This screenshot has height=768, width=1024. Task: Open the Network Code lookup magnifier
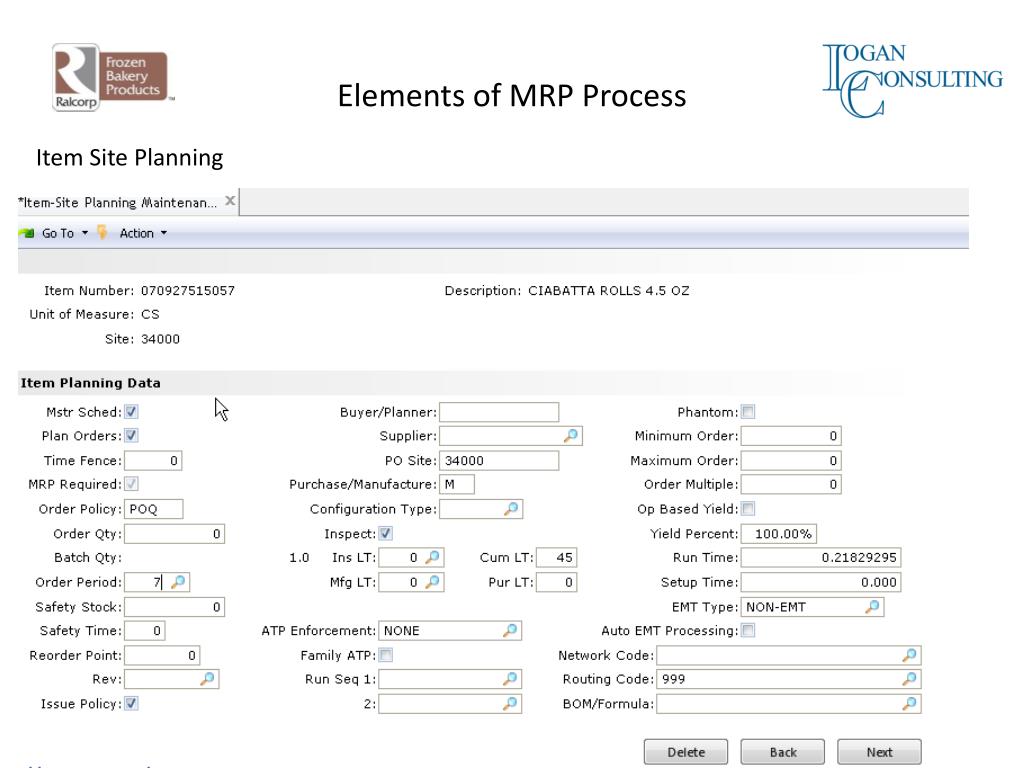910,654
